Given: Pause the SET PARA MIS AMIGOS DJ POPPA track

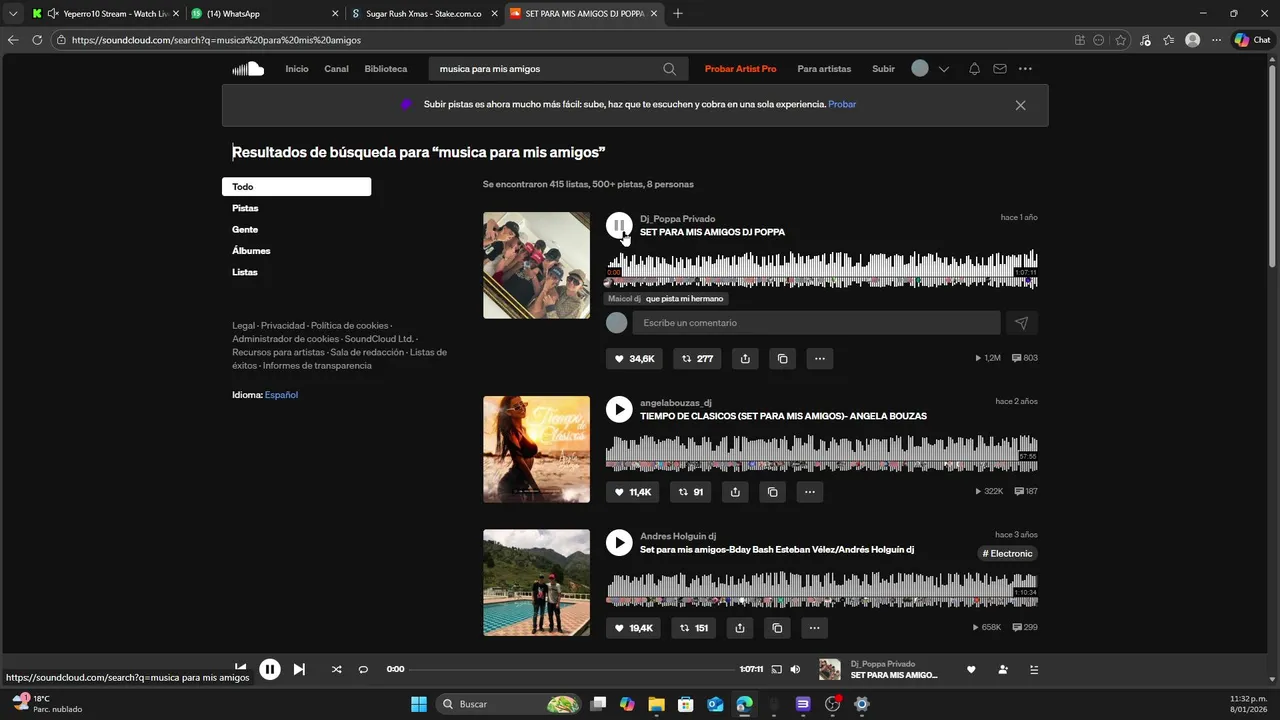Looking at the screenshot, I should coord(619,225).
